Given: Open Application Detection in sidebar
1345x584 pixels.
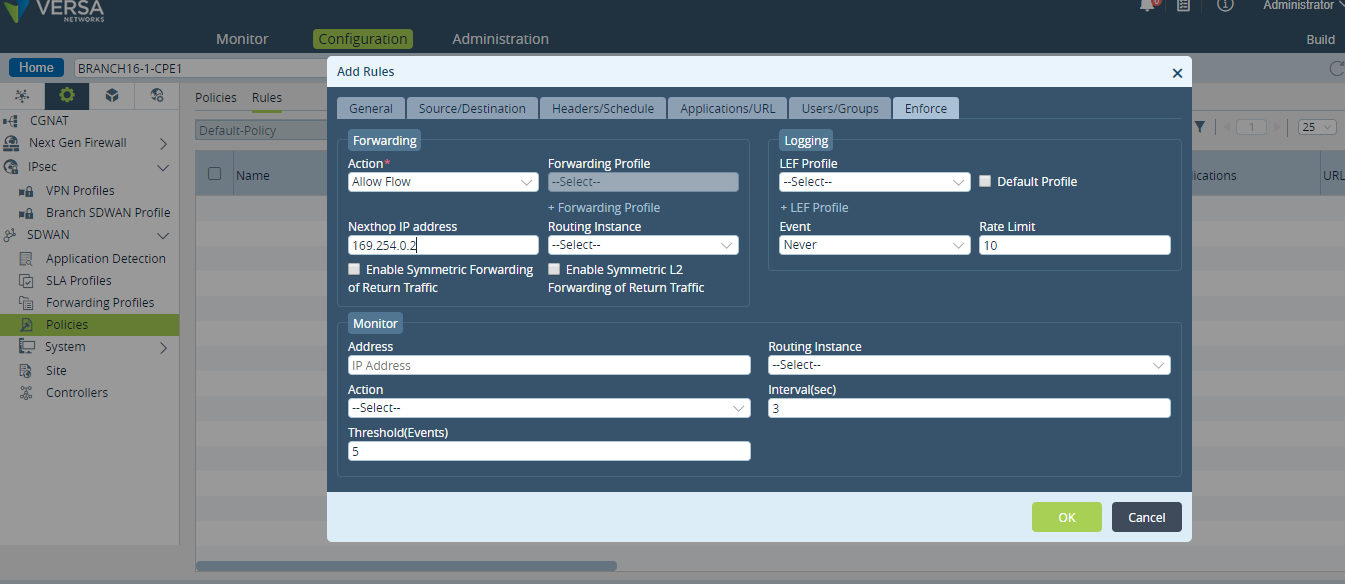Looking at the screenshot, I should pyautogui.click(x=106, y=259).
